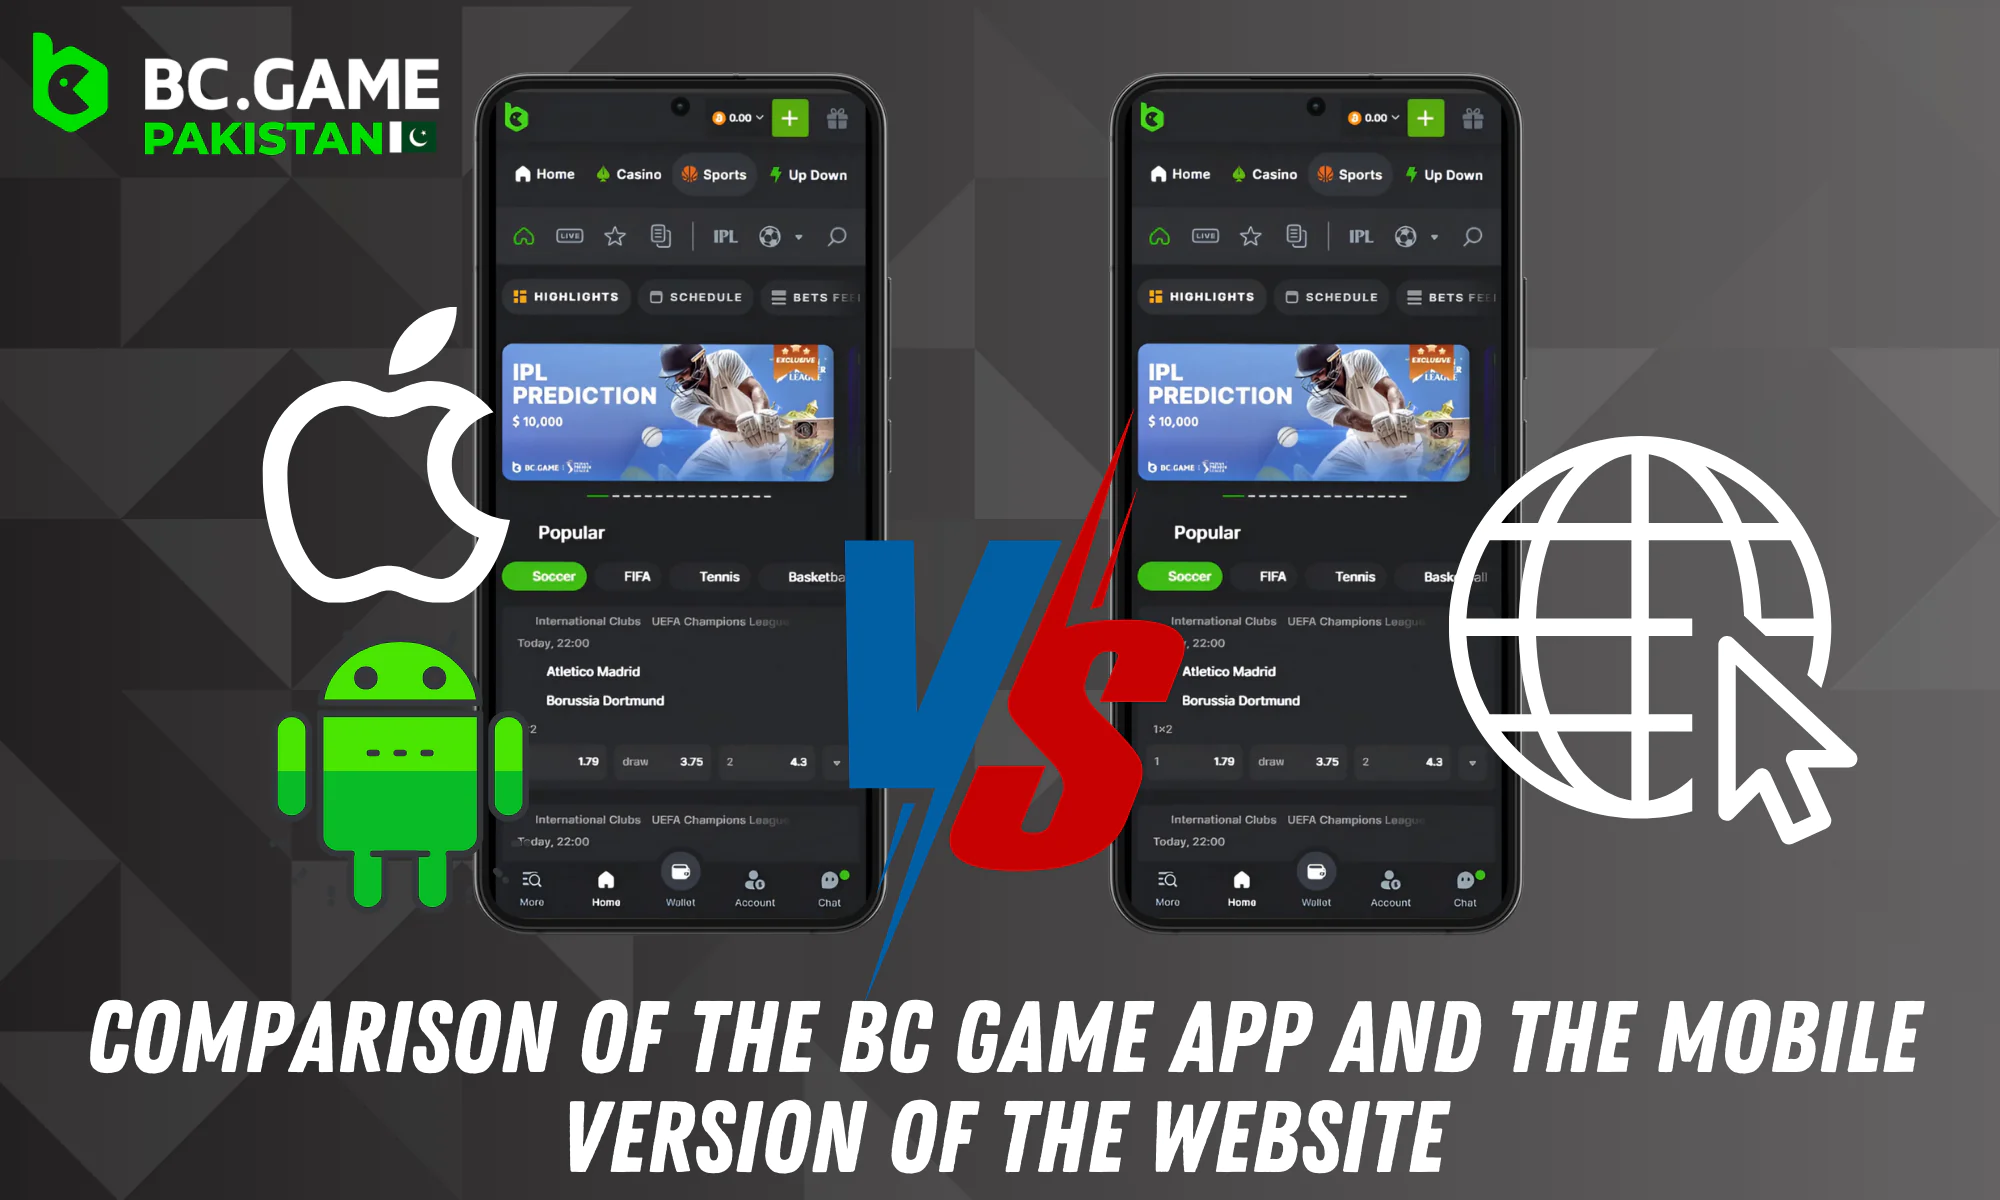The height and width of the screenshot is (1200, 2000).
Task: Click the Live betting icon
Action: (571, 234)
